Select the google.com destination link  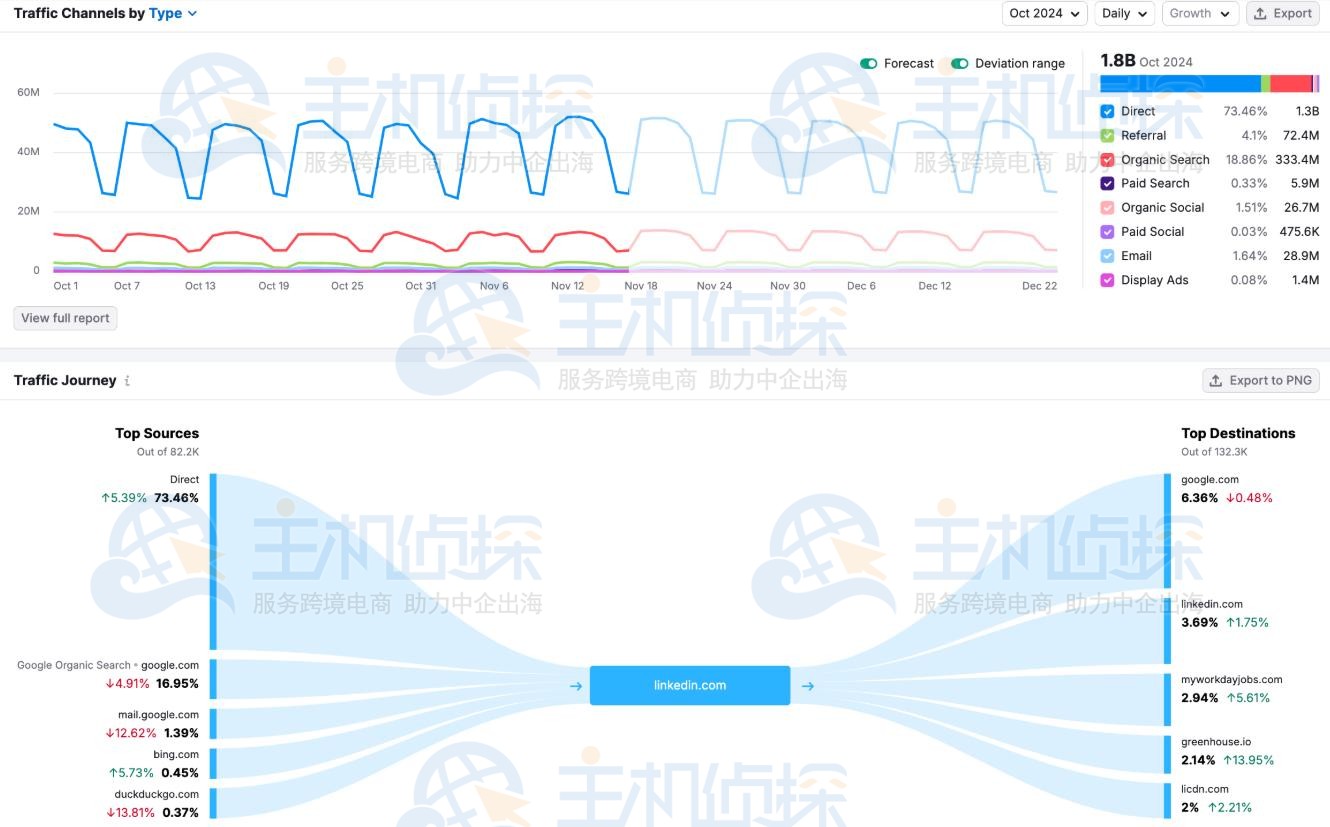click(x=1209, y=479)
